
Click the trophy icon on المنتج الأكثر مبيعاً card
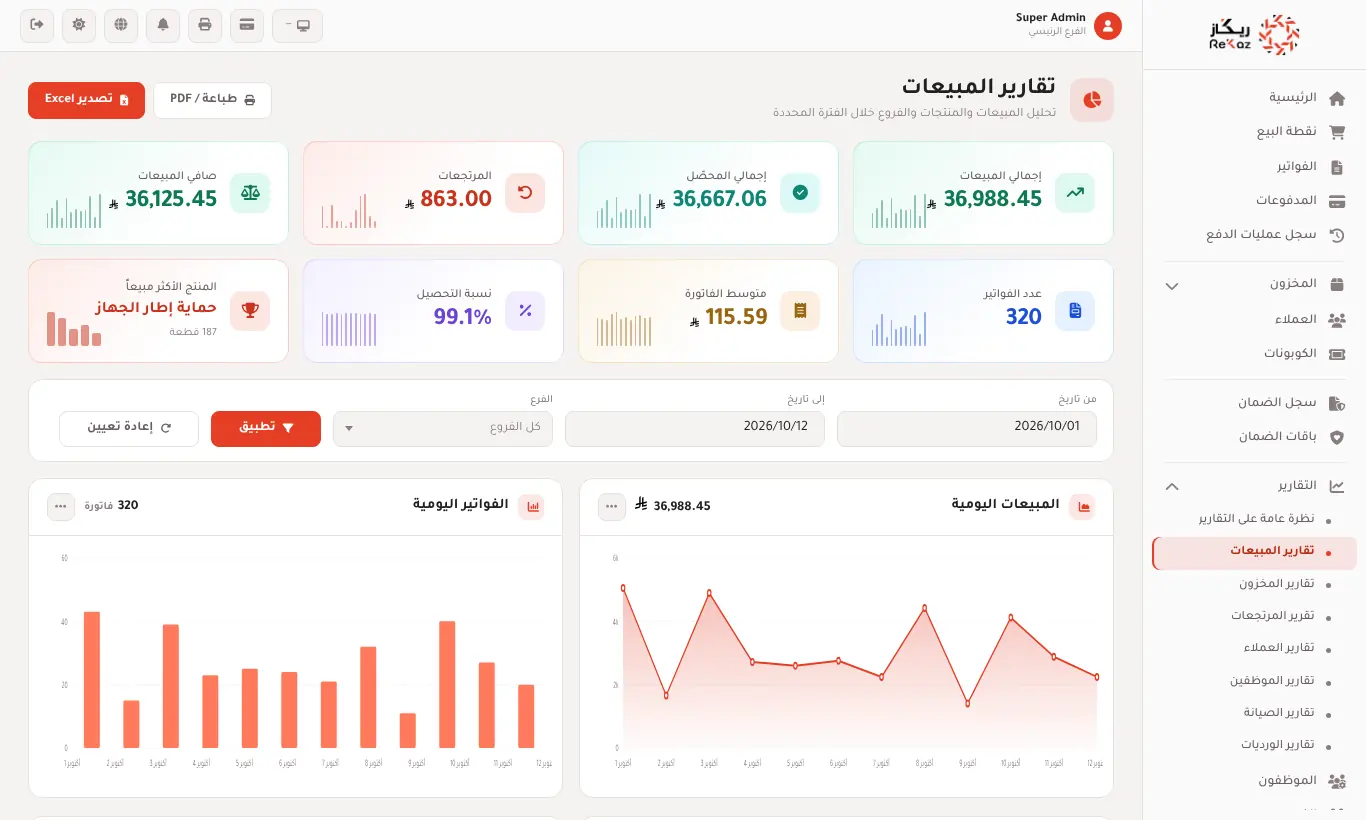click(250, 311)
